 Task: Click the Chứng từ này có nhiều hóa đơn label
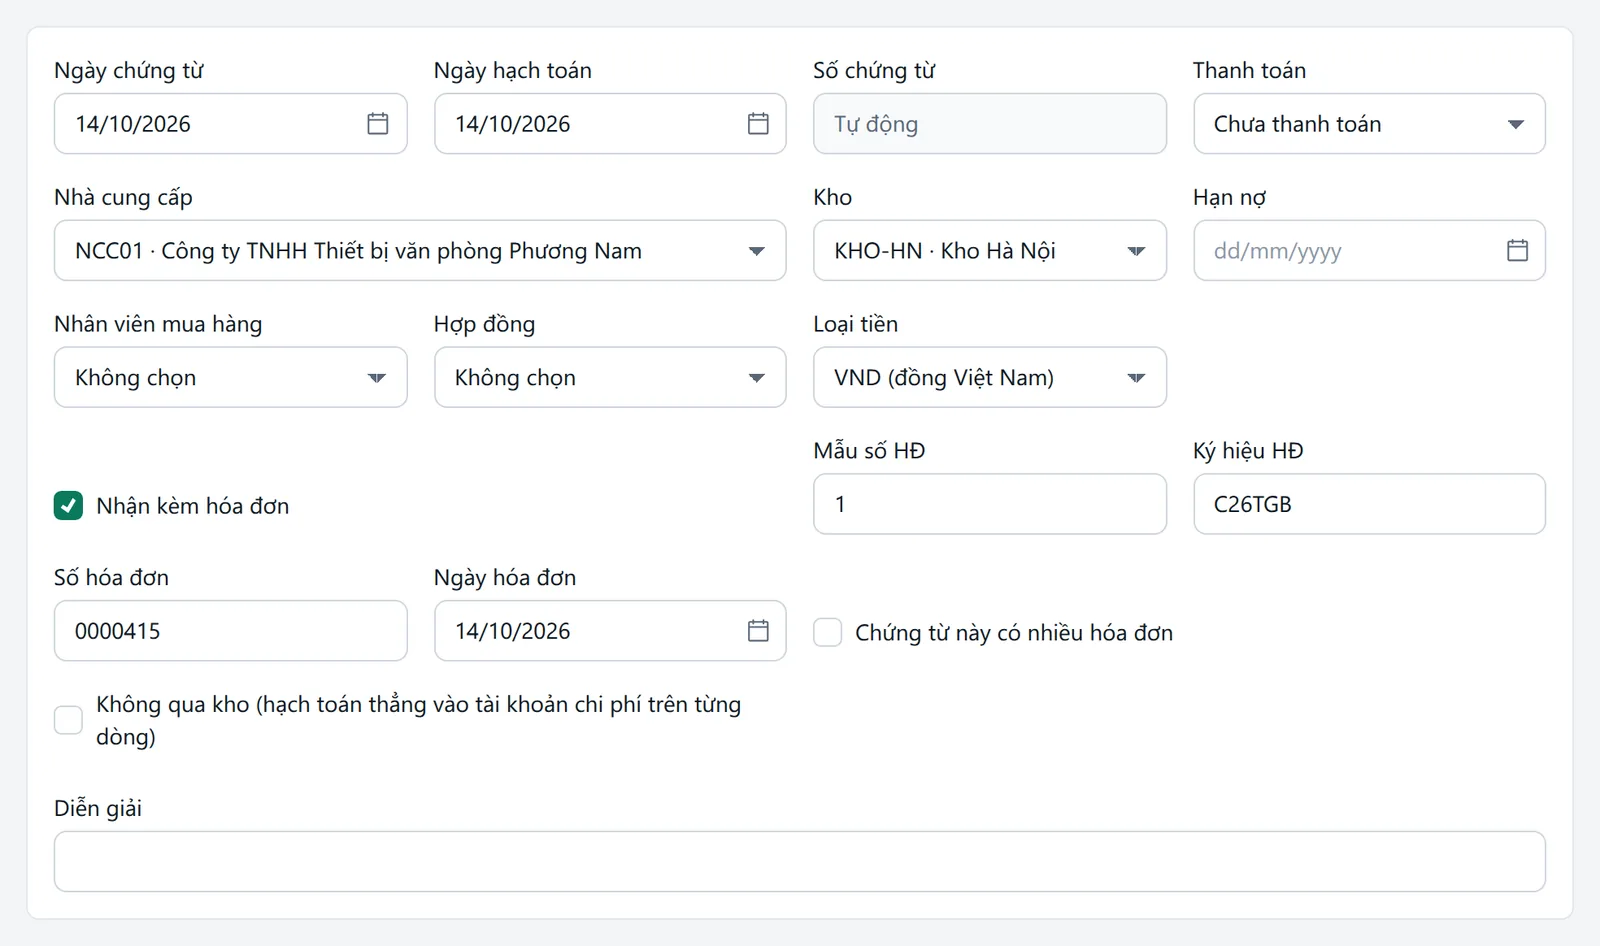(1014, 633)
